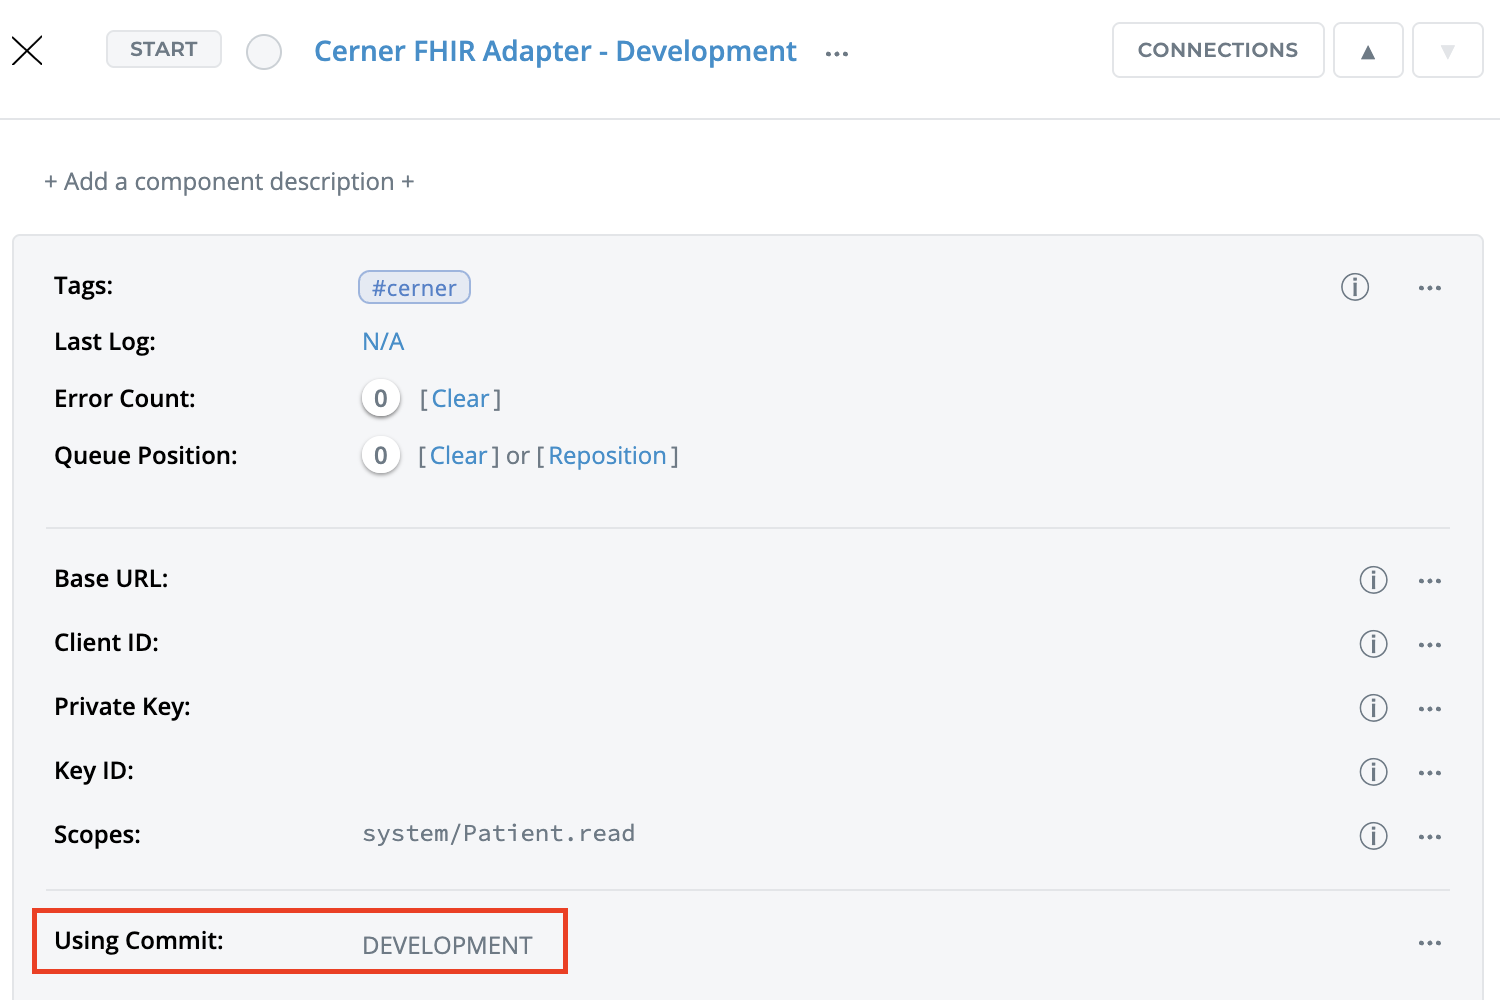
Task: Click the info icon for Tags
Action: coord(1354,287)
